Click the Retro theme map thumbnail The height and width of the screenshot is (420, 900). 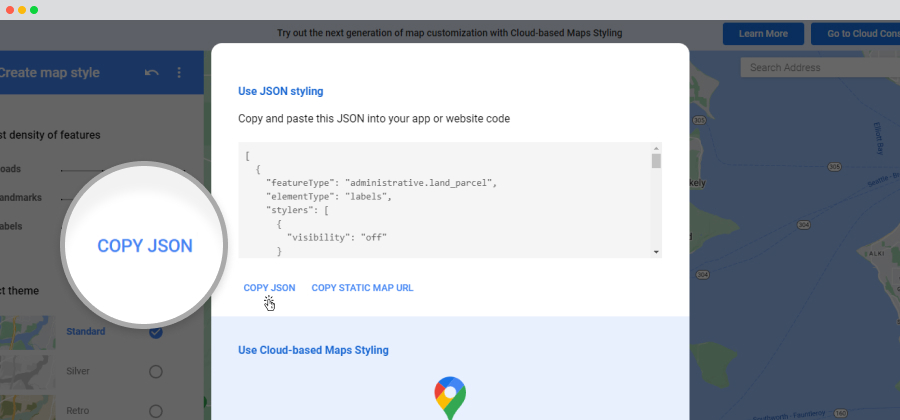tap(28, 409)
